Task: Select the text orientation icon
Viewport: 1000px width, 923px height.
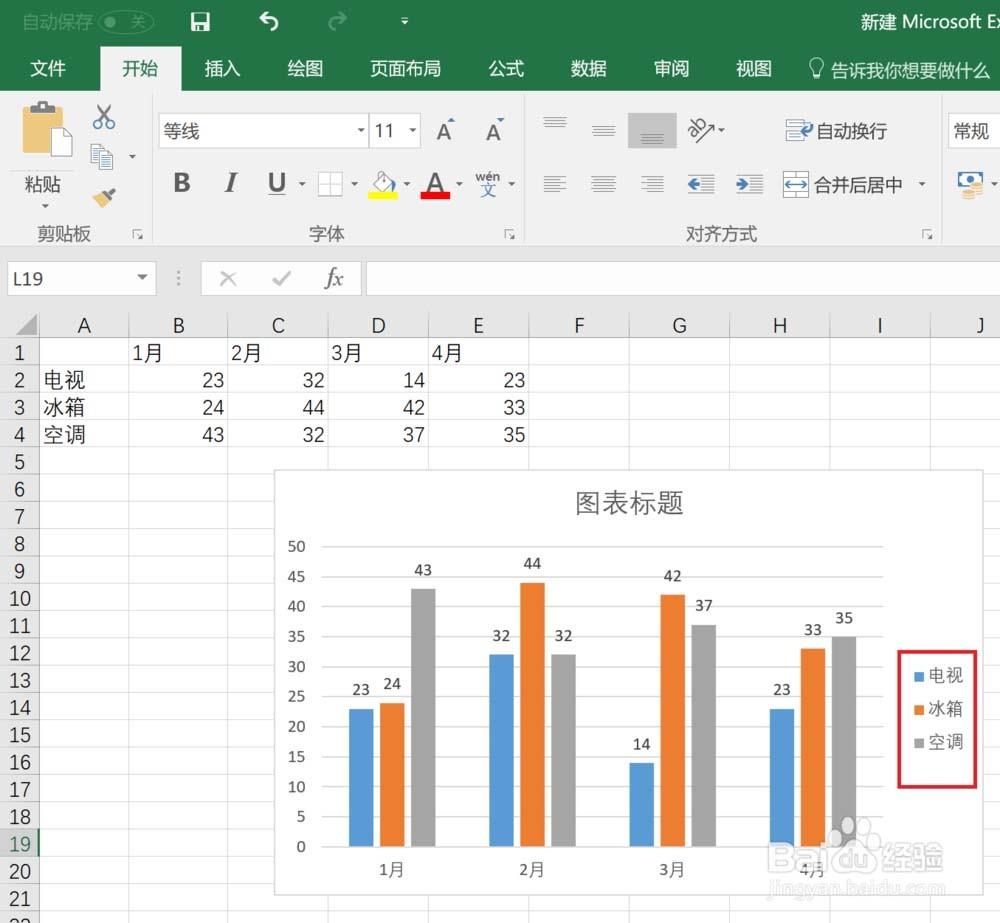Action: click(703, 130)
